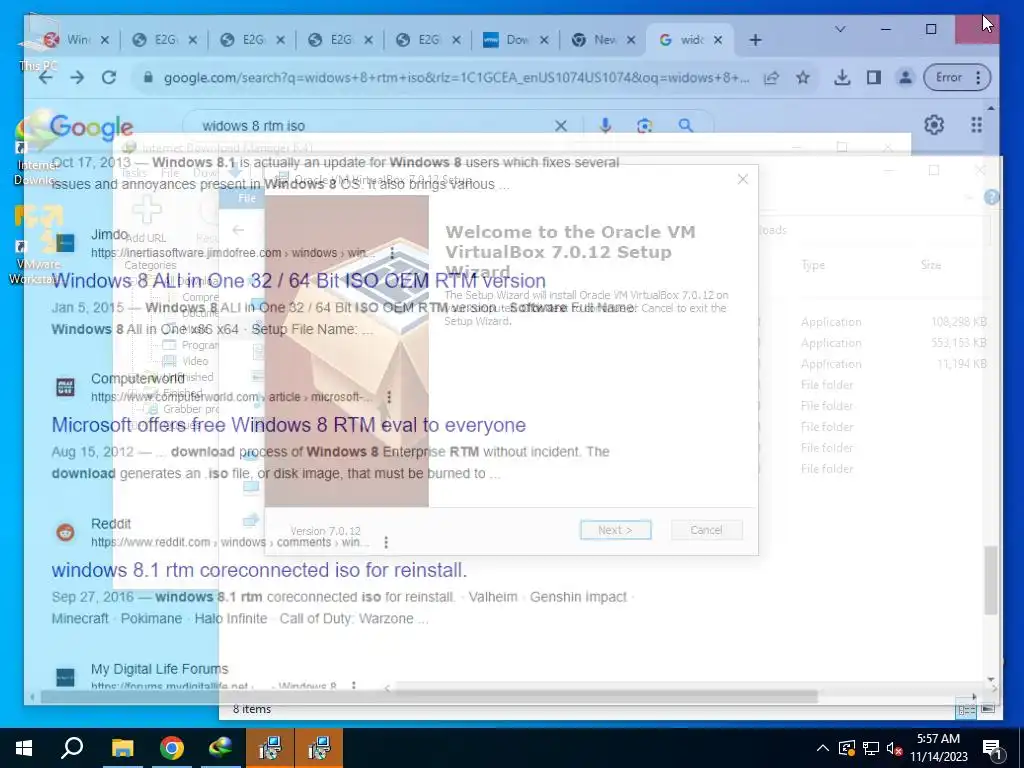Click the Google logo

click(91, 127)
